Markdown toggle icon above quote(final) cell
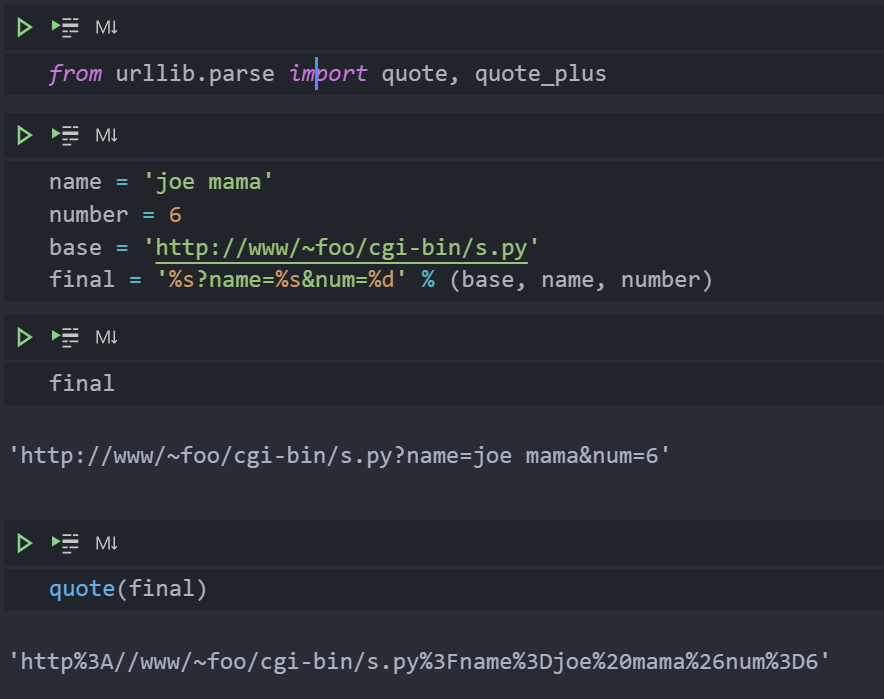884x699 pixels. click(x=106, y=543)
